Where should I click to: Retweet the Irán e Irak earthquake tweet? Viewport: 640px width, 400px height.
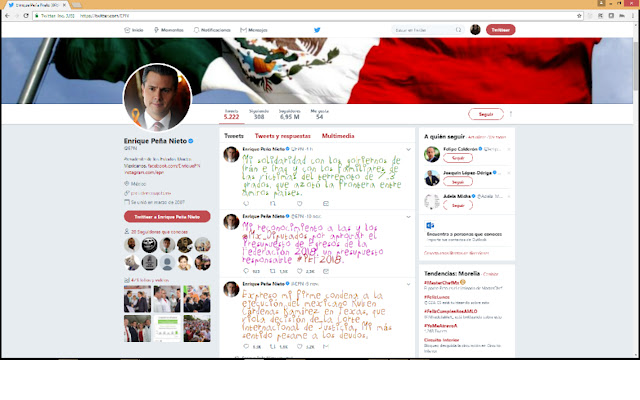point(273,203)
